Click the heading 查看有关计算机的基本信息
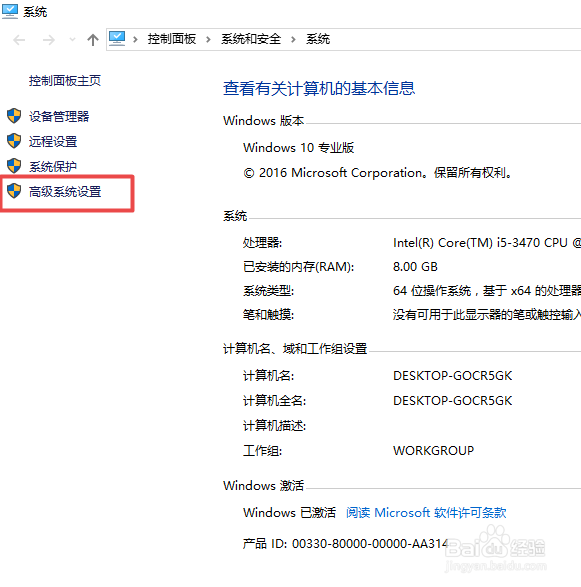581x587 pixels. point(319,89)
